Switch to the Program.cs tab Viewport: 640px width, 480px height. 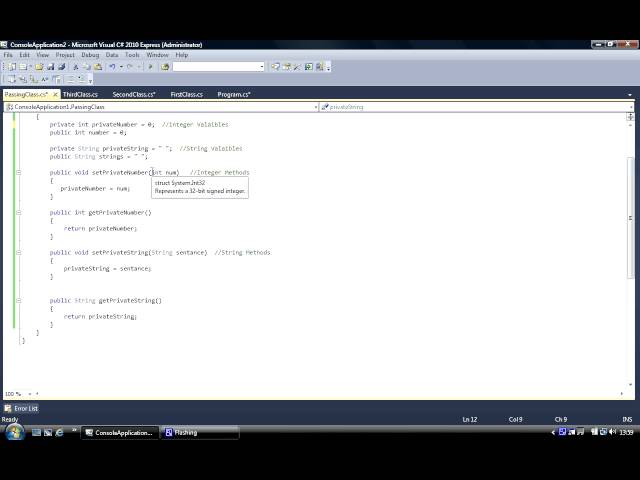(x=234, y=94)
